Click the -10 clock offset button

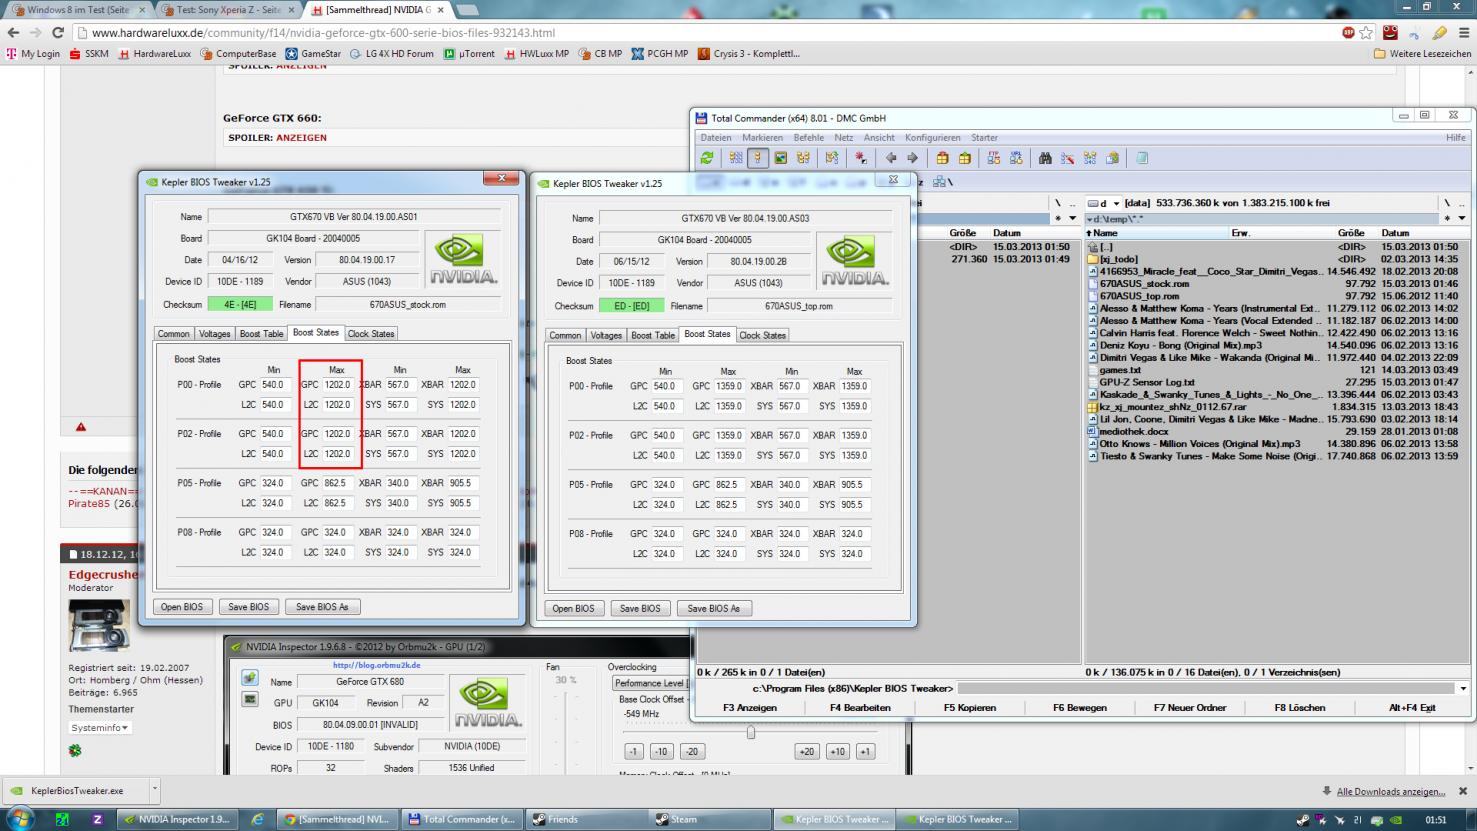(661, 751)
